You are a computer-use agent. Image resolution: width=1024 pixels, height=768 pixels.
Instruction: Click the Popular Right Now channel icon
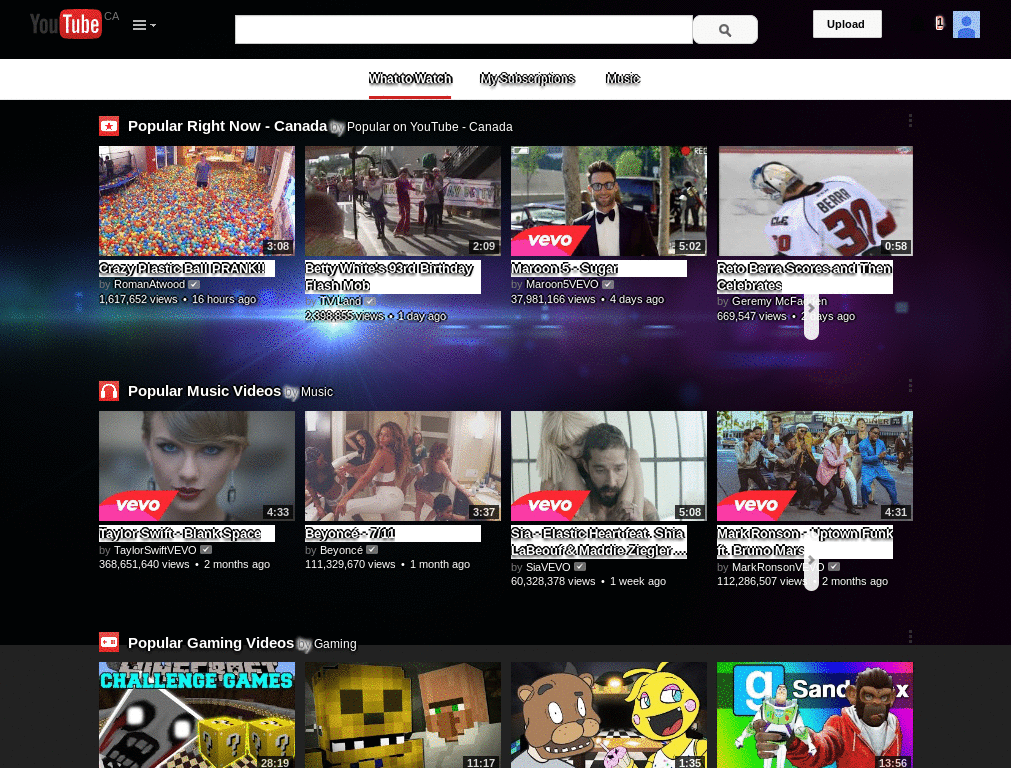[x=109, y=126]
